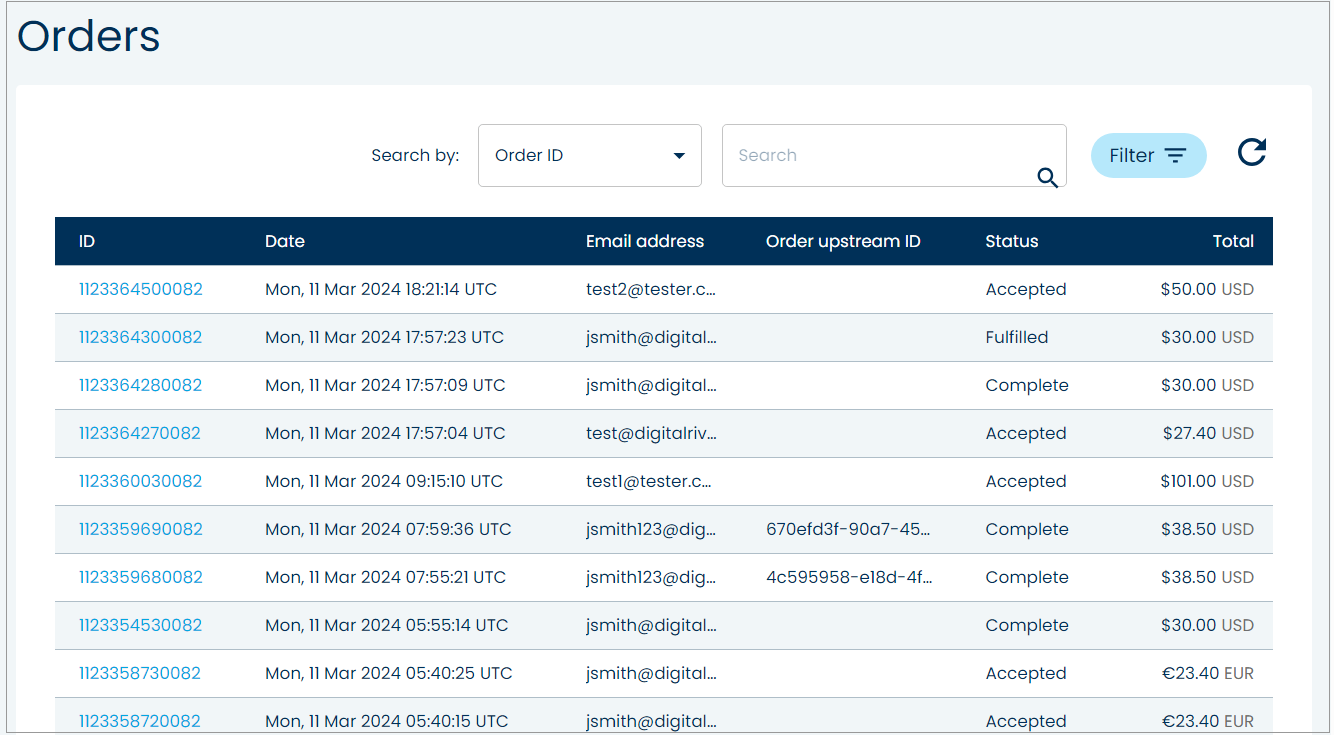Open order 1123359680082

(141, 578)
